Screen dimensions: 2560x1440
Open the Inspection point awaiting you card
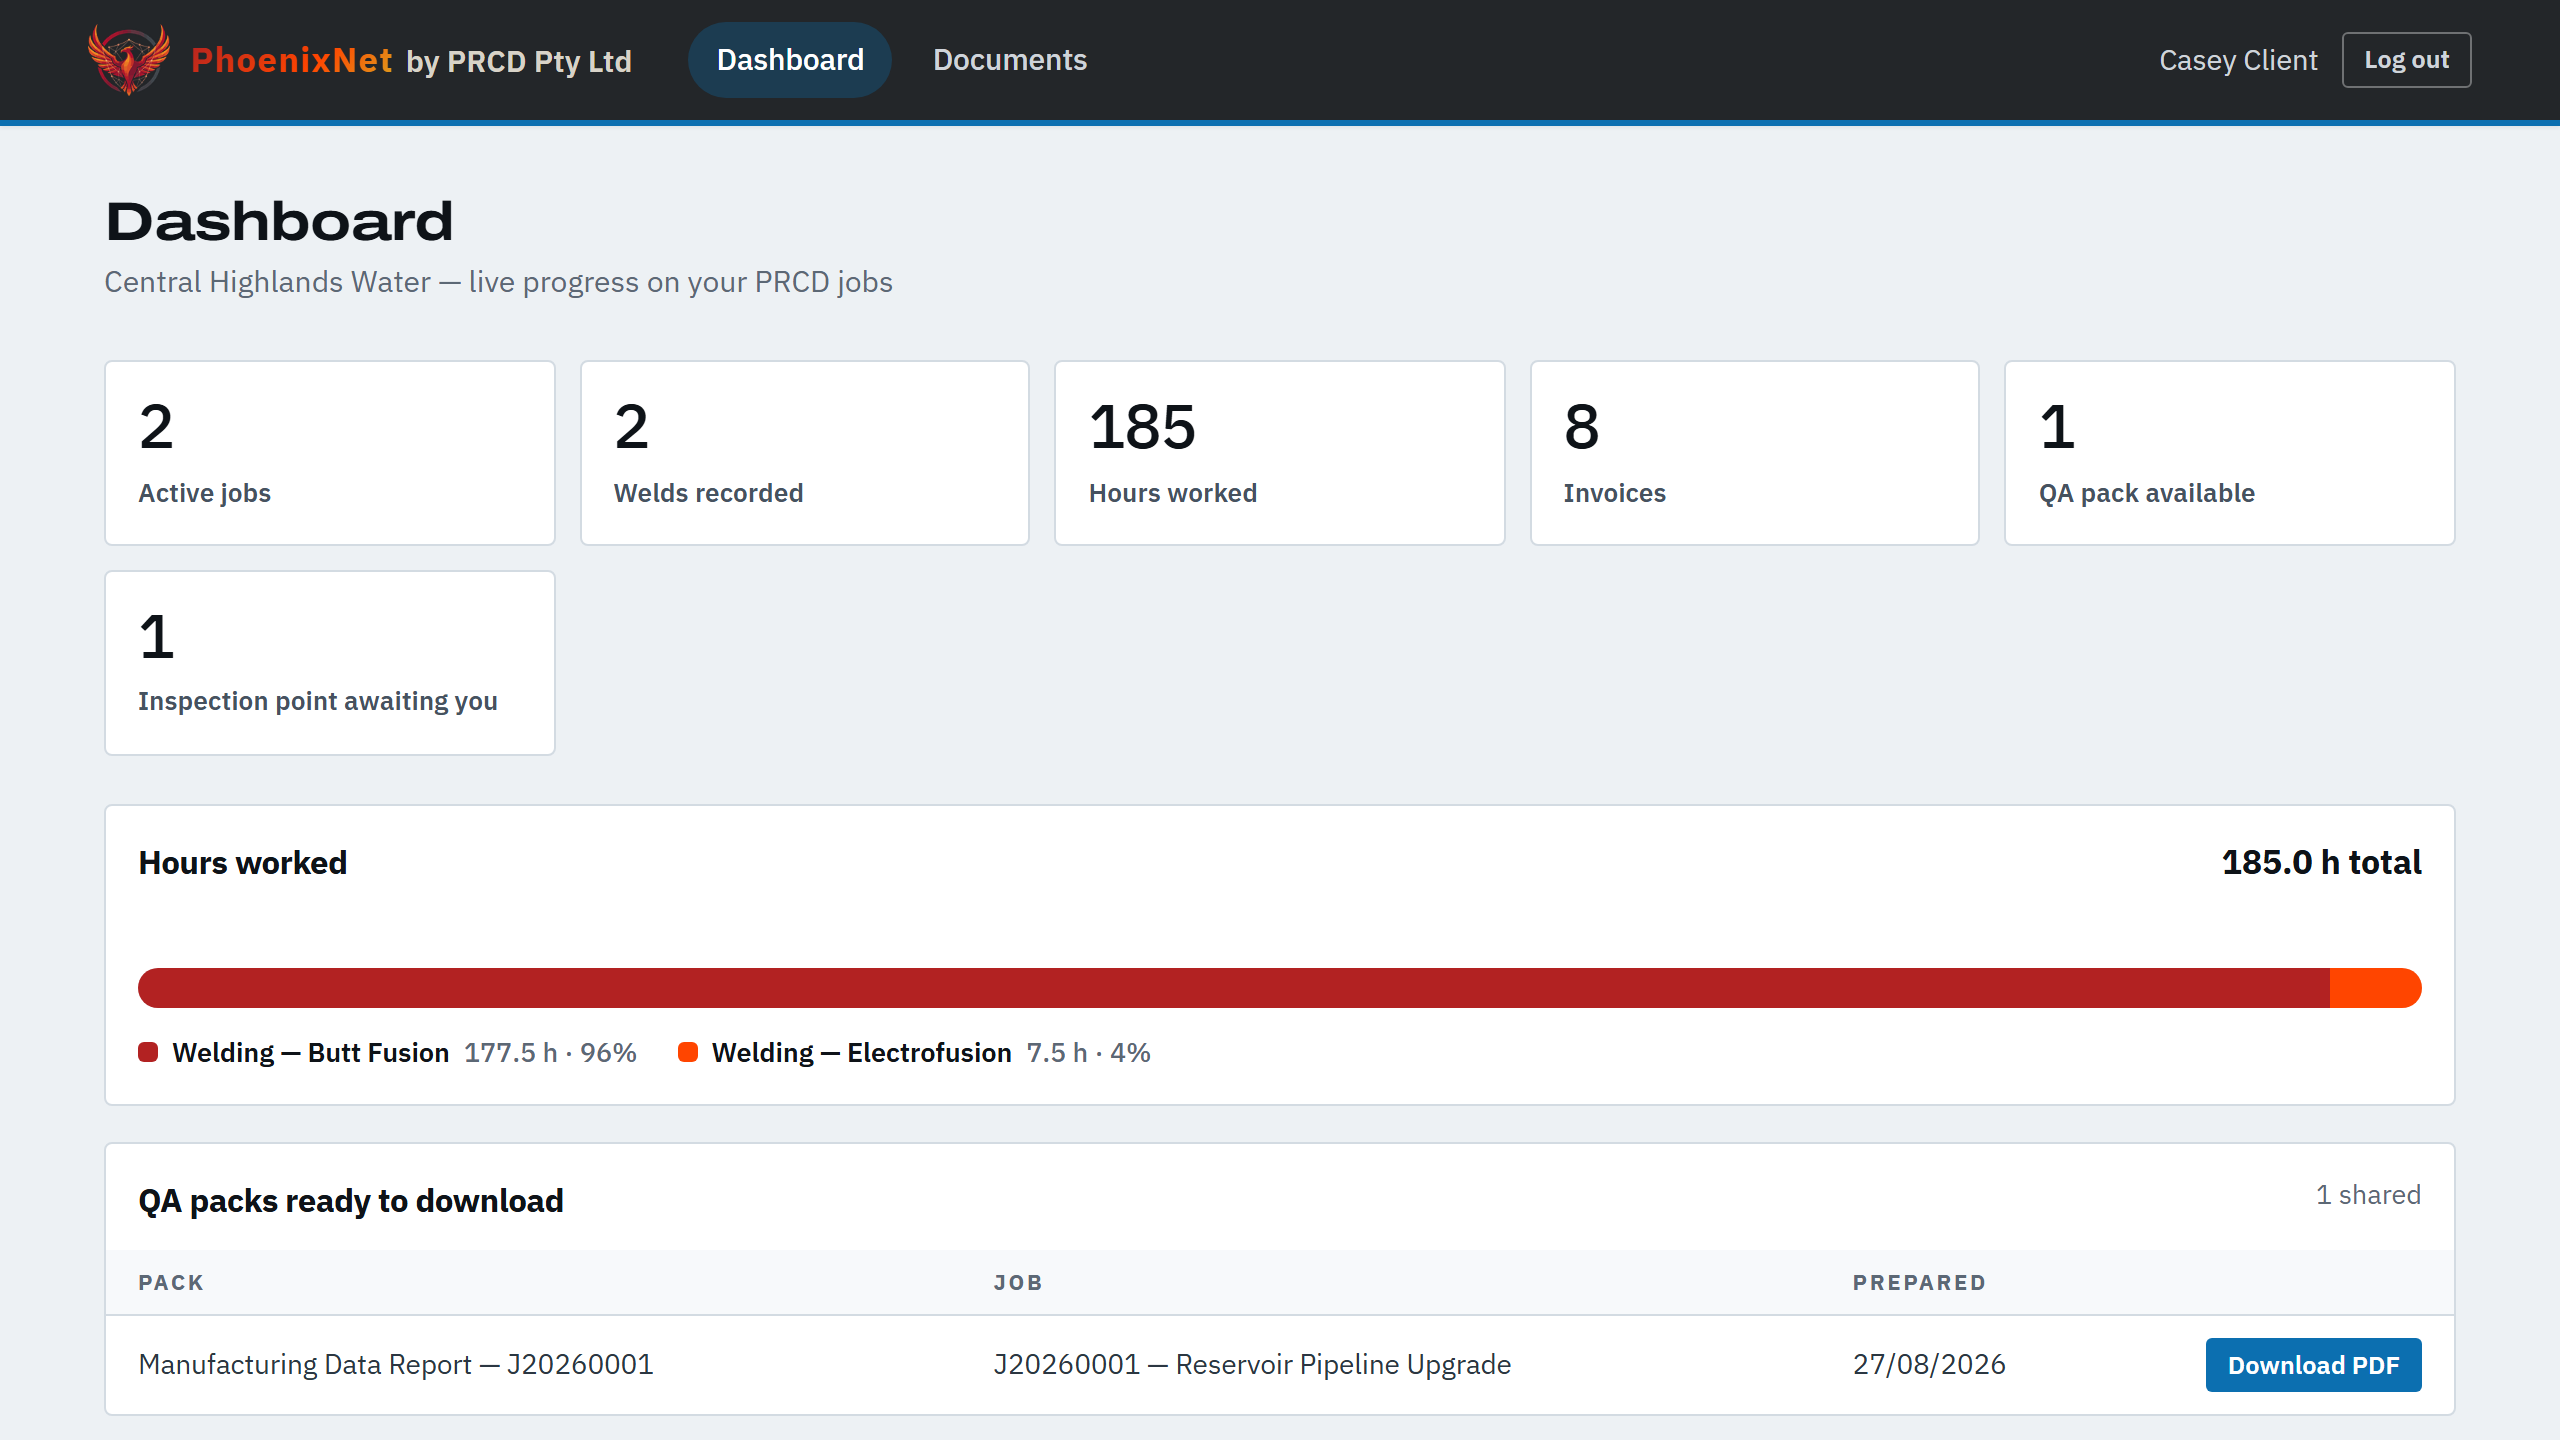[x=330, y=663]
